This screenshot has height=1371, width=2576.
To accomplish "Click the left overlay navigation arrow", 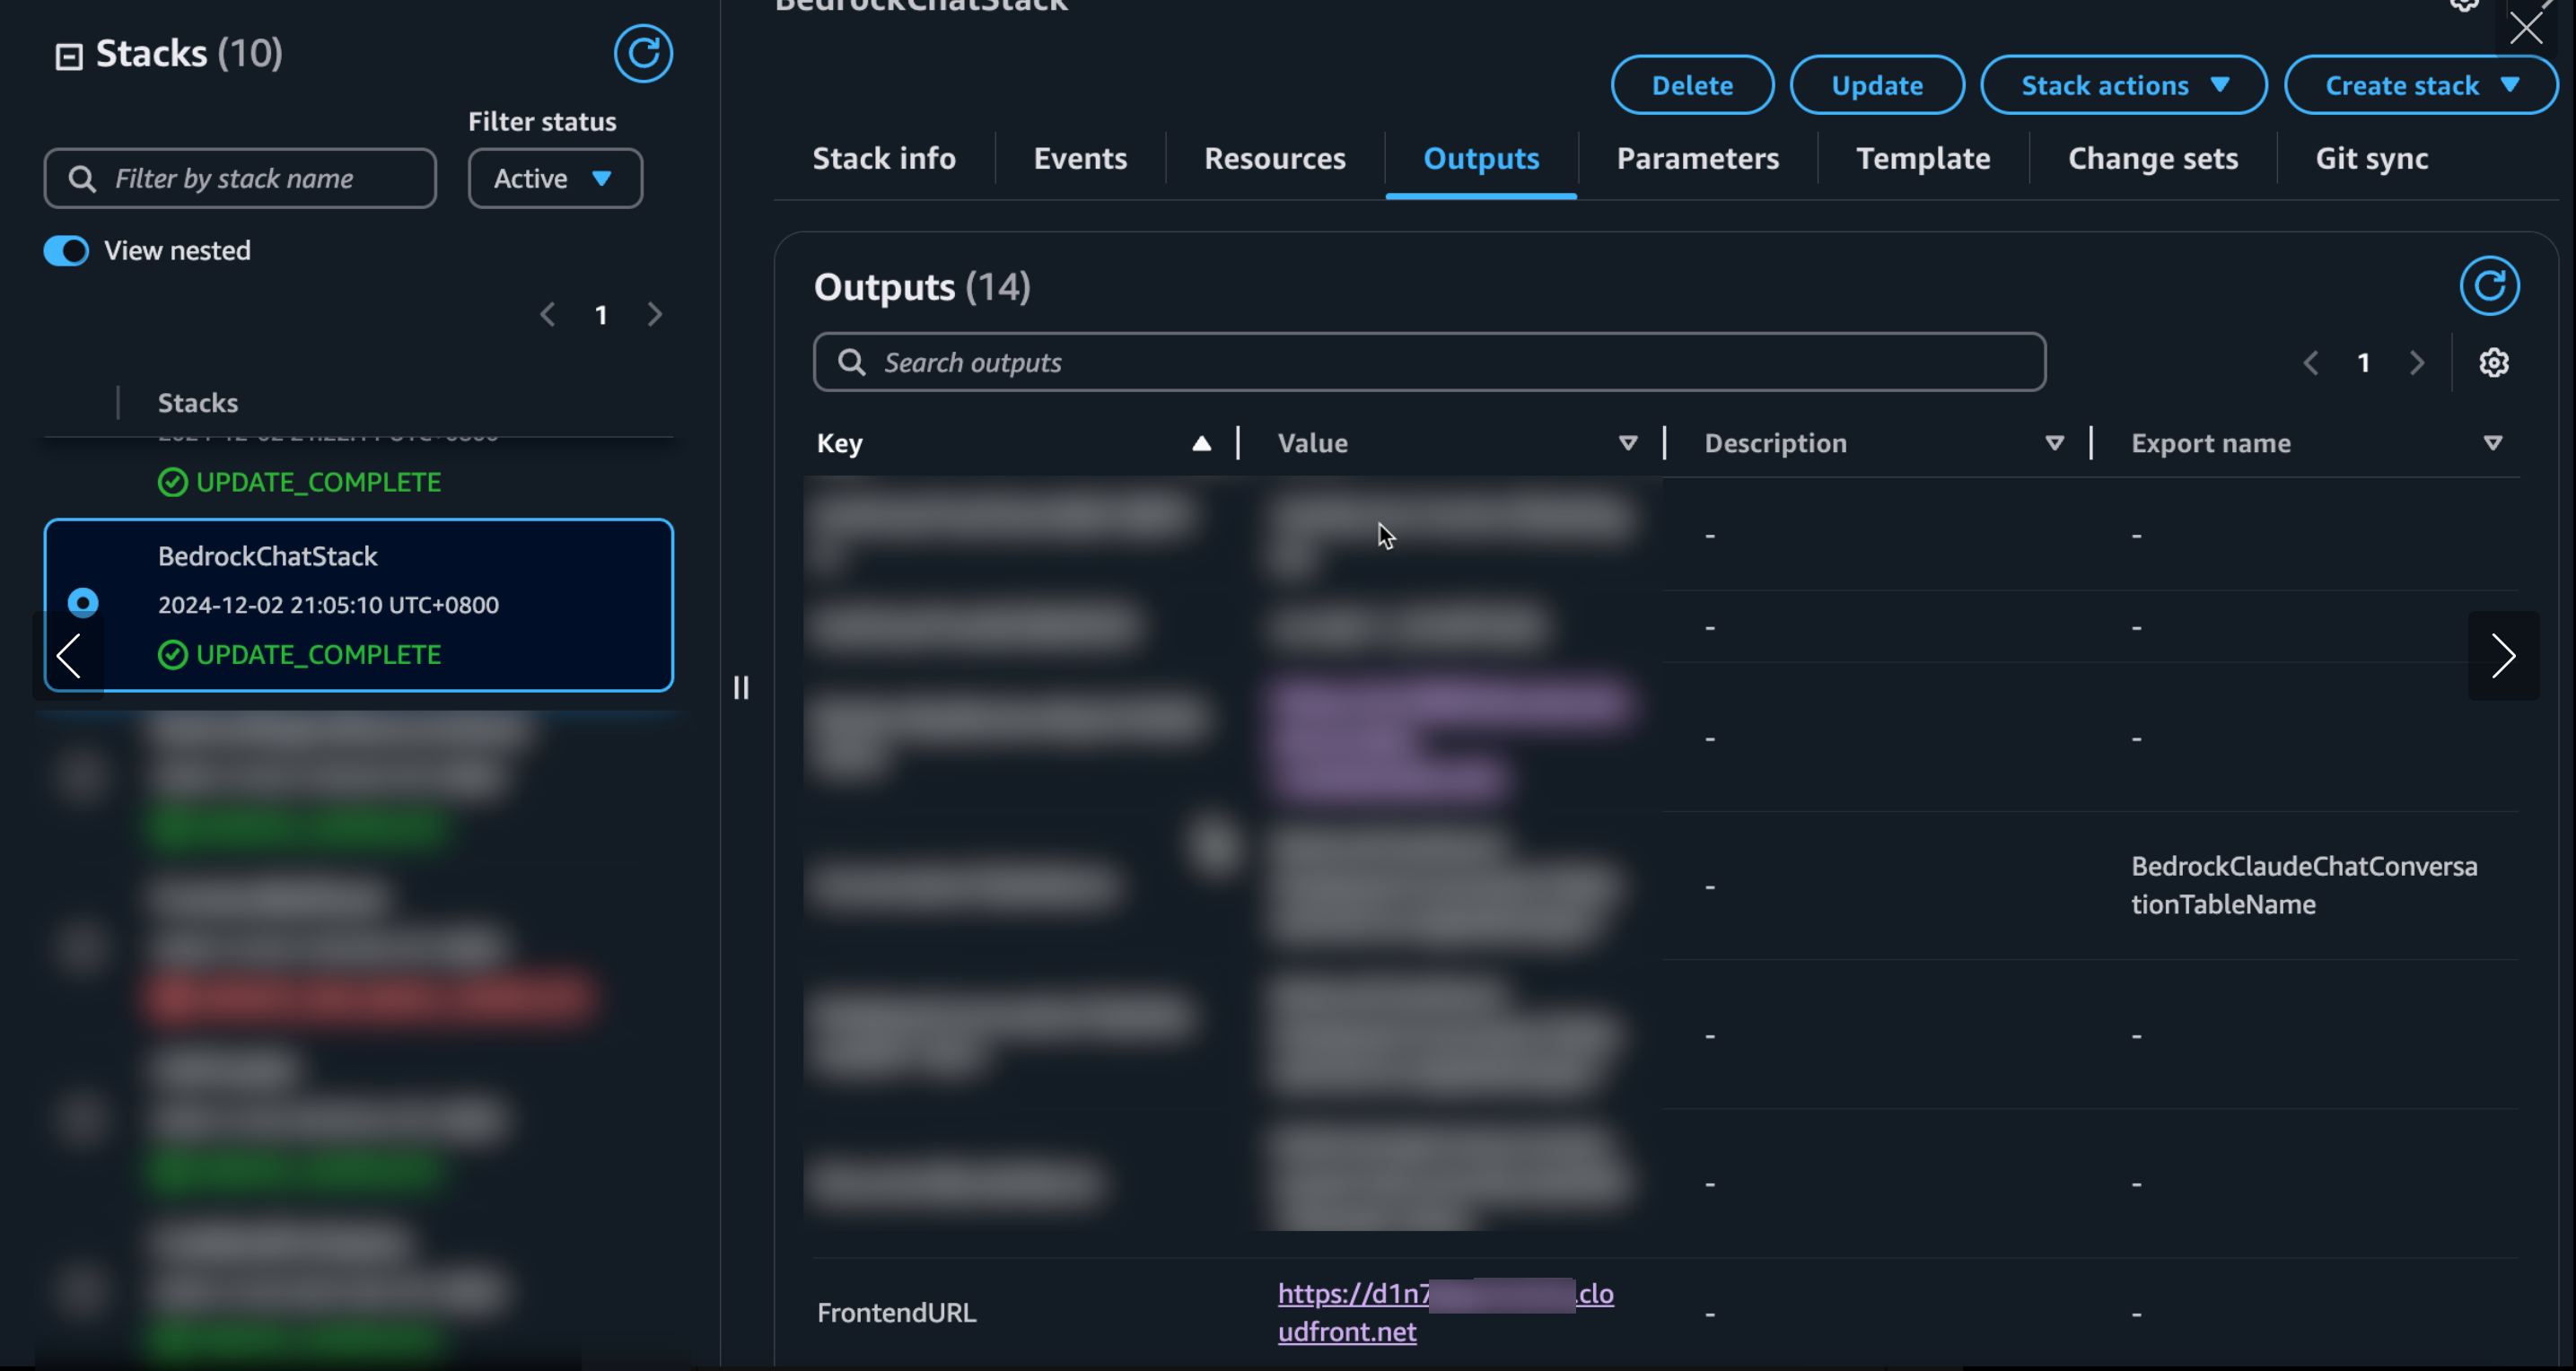I will [69, 656].
